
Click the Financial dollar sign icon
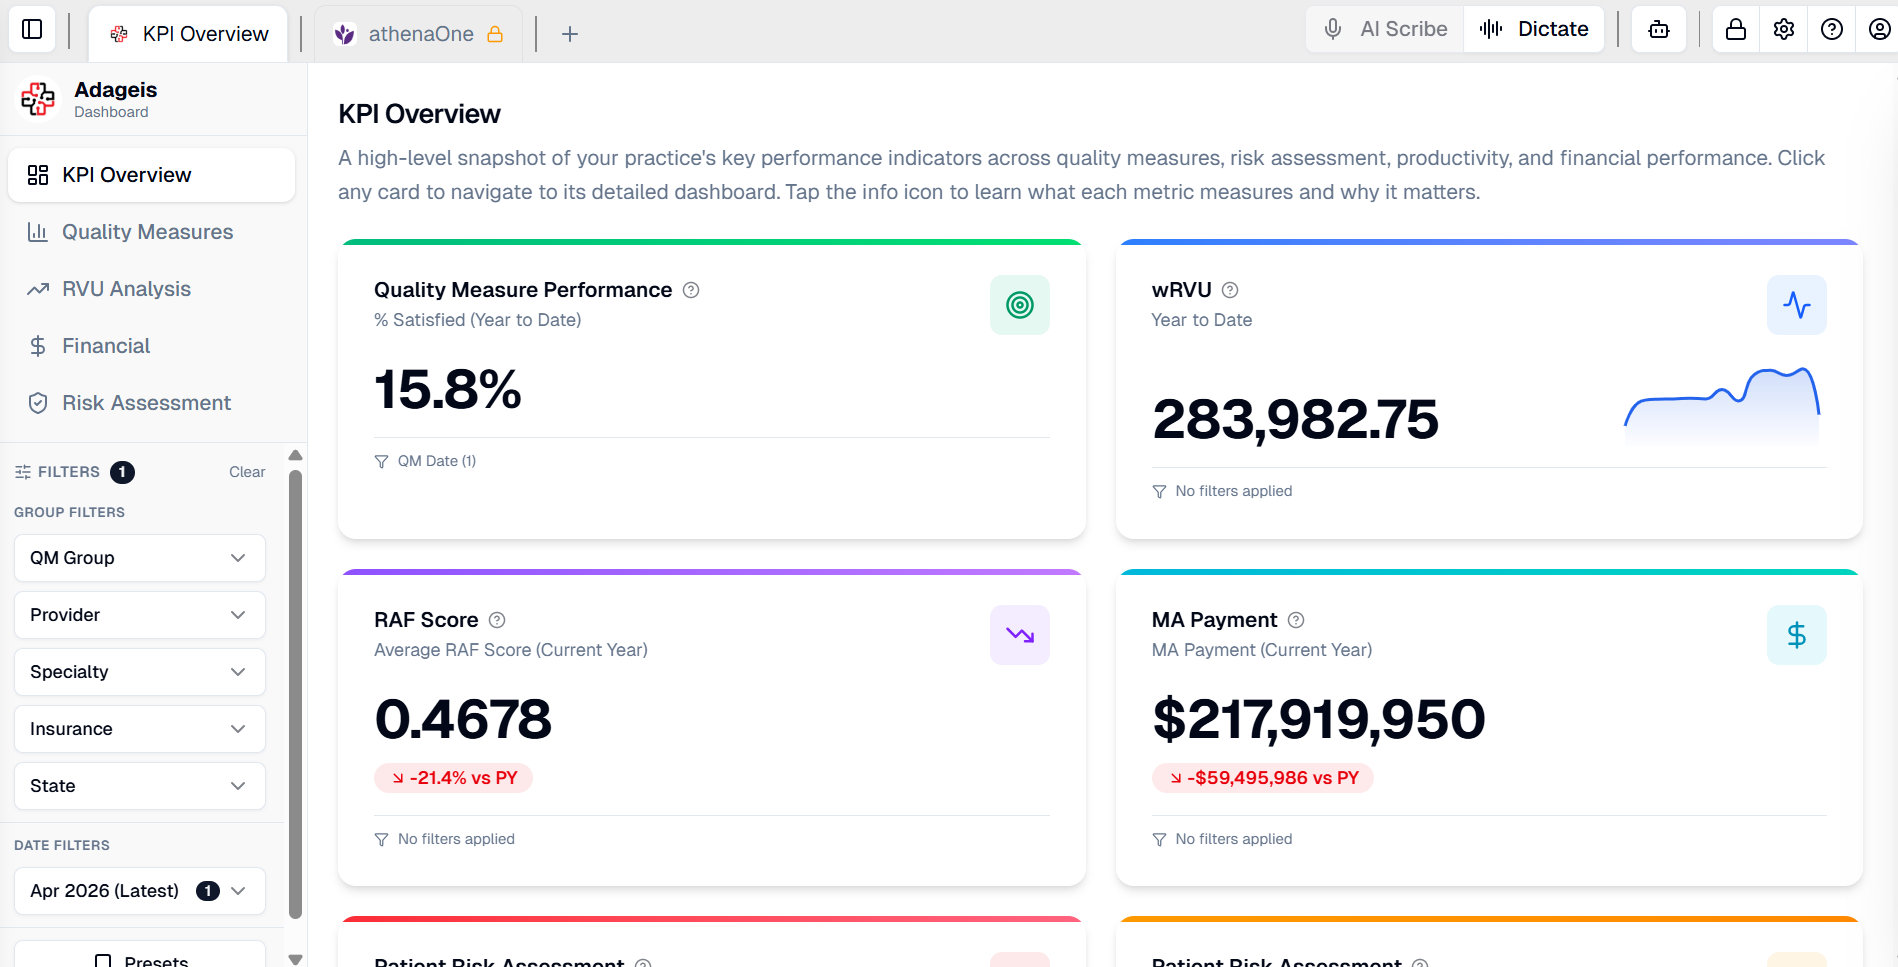(38, 346)
